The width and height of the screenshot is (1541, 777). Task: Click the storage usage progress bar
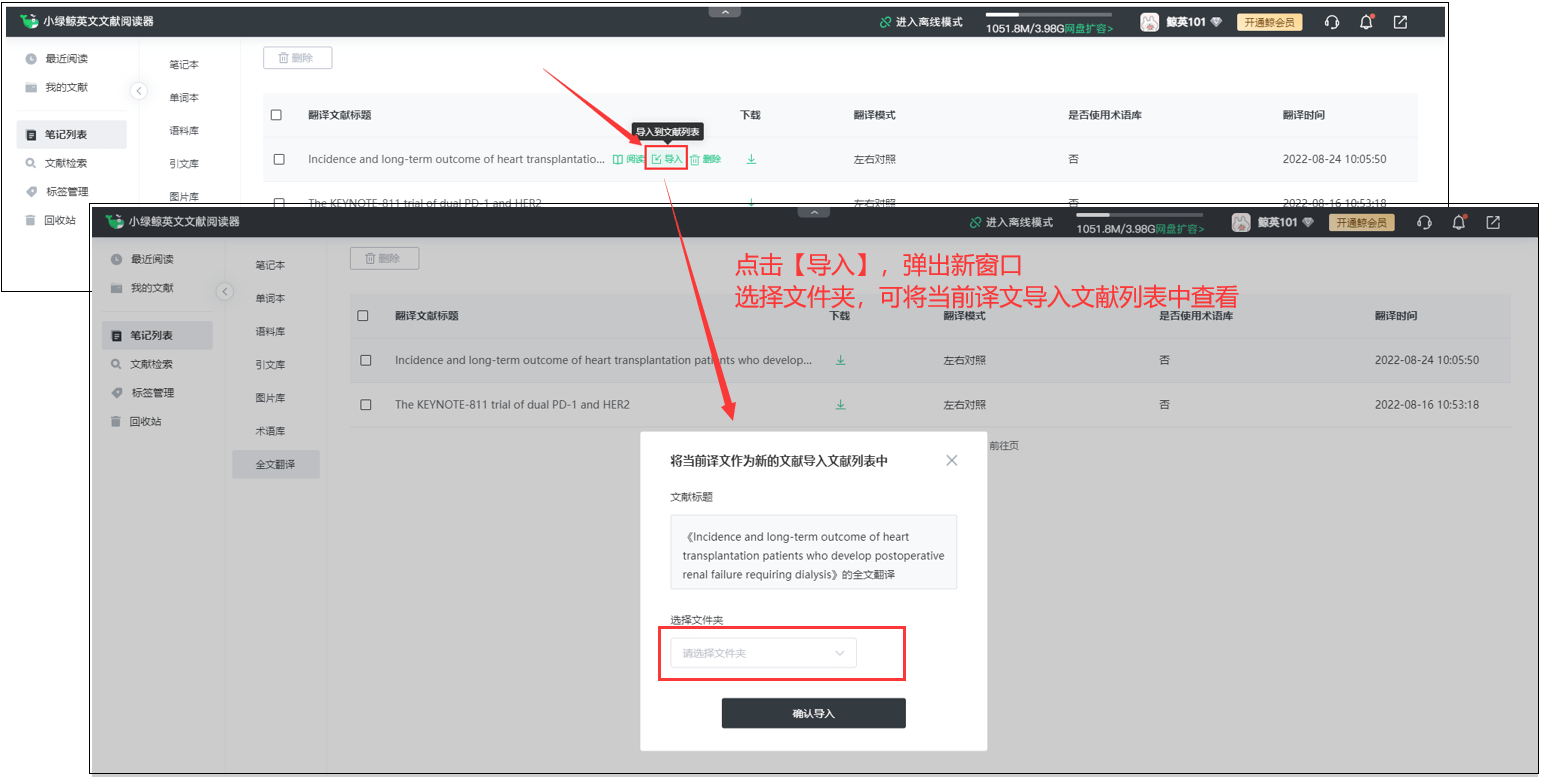pyautogui.click(x=1048, y=14)
